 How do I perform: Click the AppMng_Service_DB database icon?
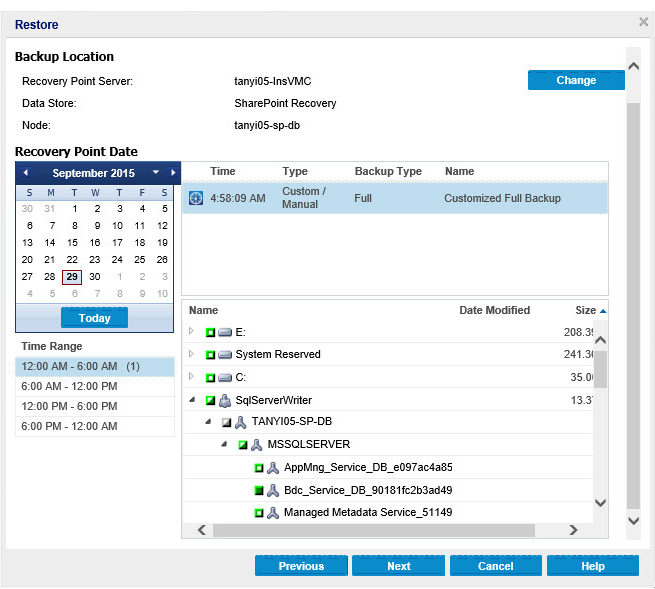(x=273, y=468)
